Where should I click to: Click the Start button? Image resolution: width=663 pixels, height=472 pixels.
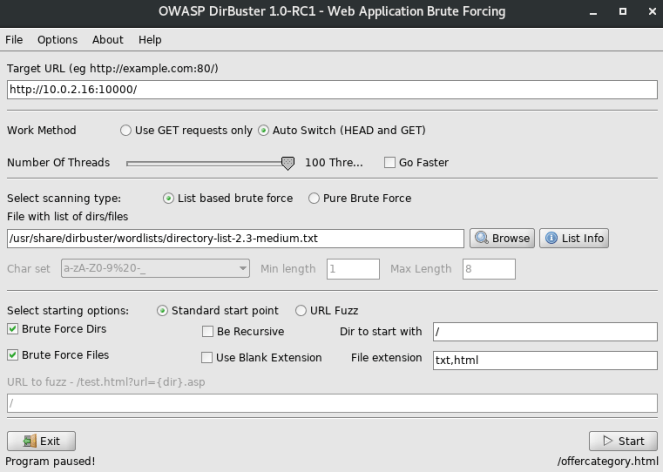[x=623, y=441]
